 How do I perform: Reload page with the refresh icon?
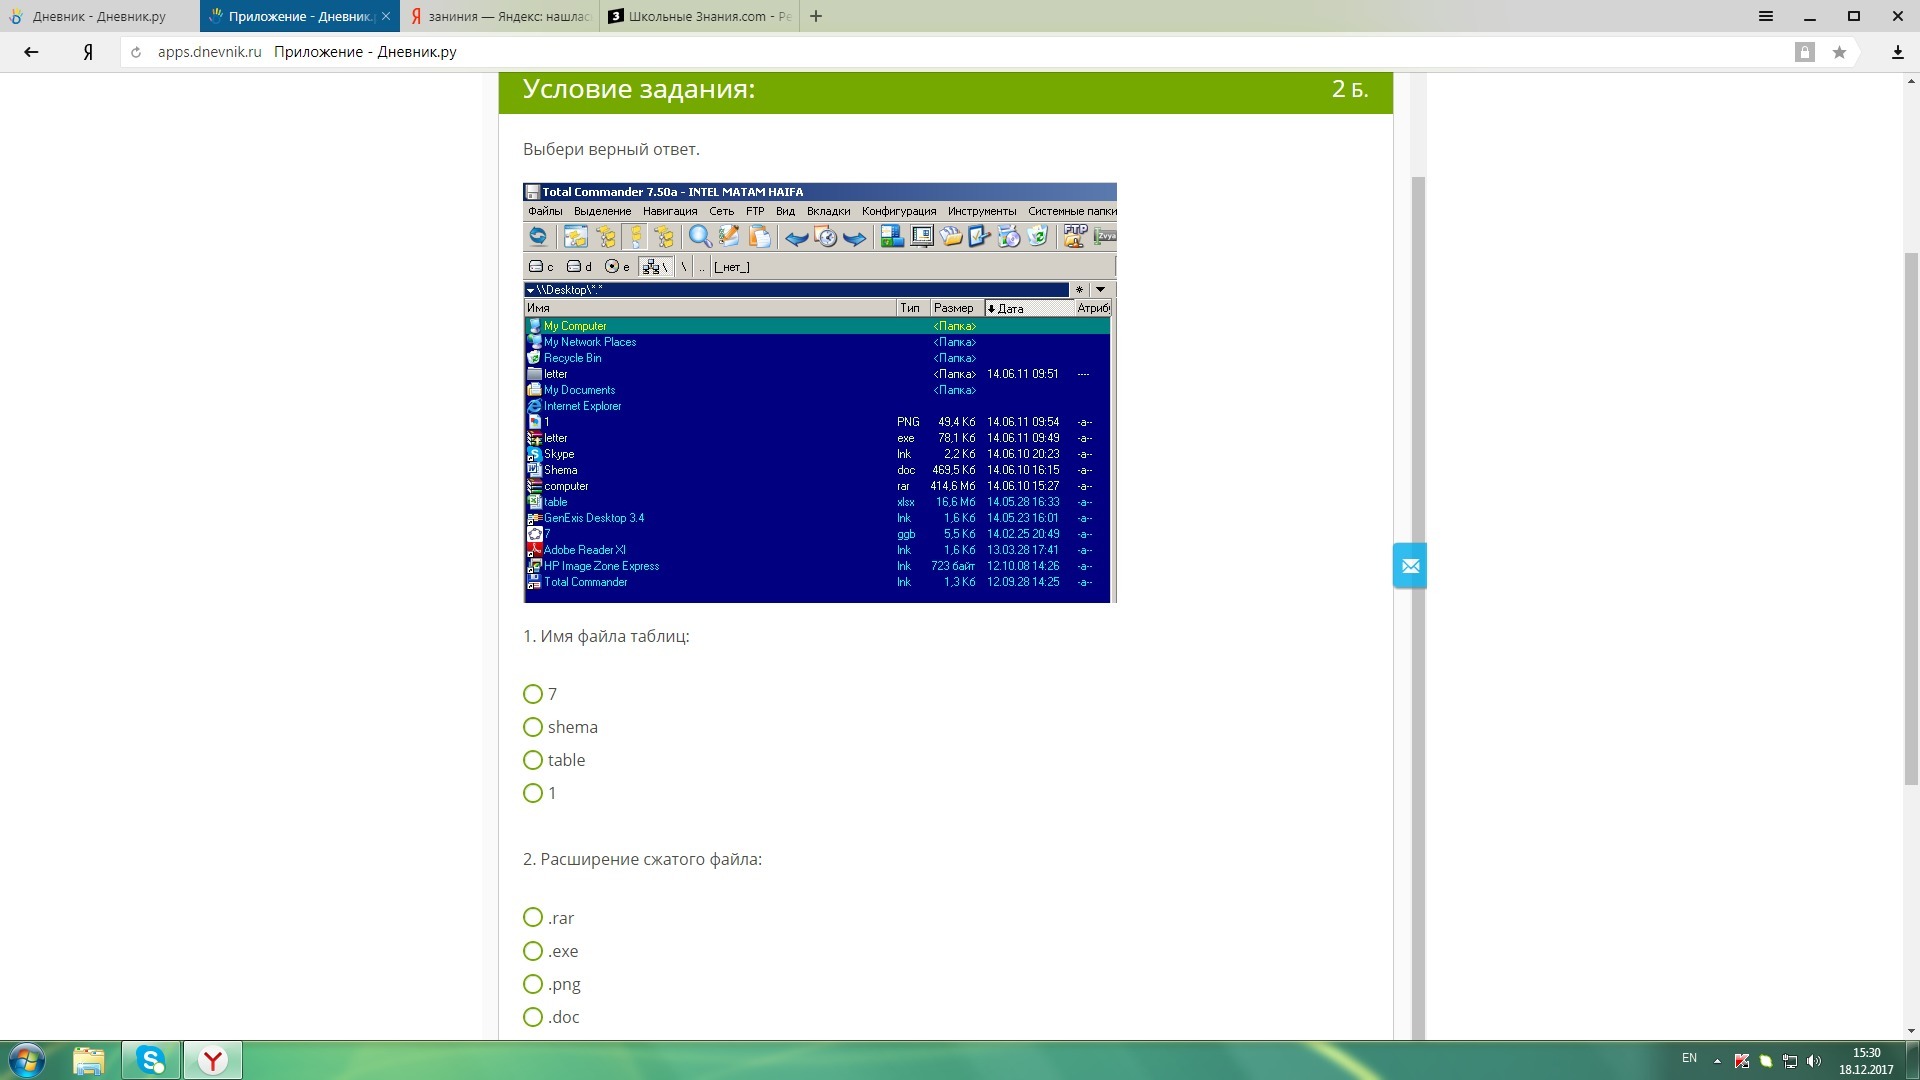point(136,52)
